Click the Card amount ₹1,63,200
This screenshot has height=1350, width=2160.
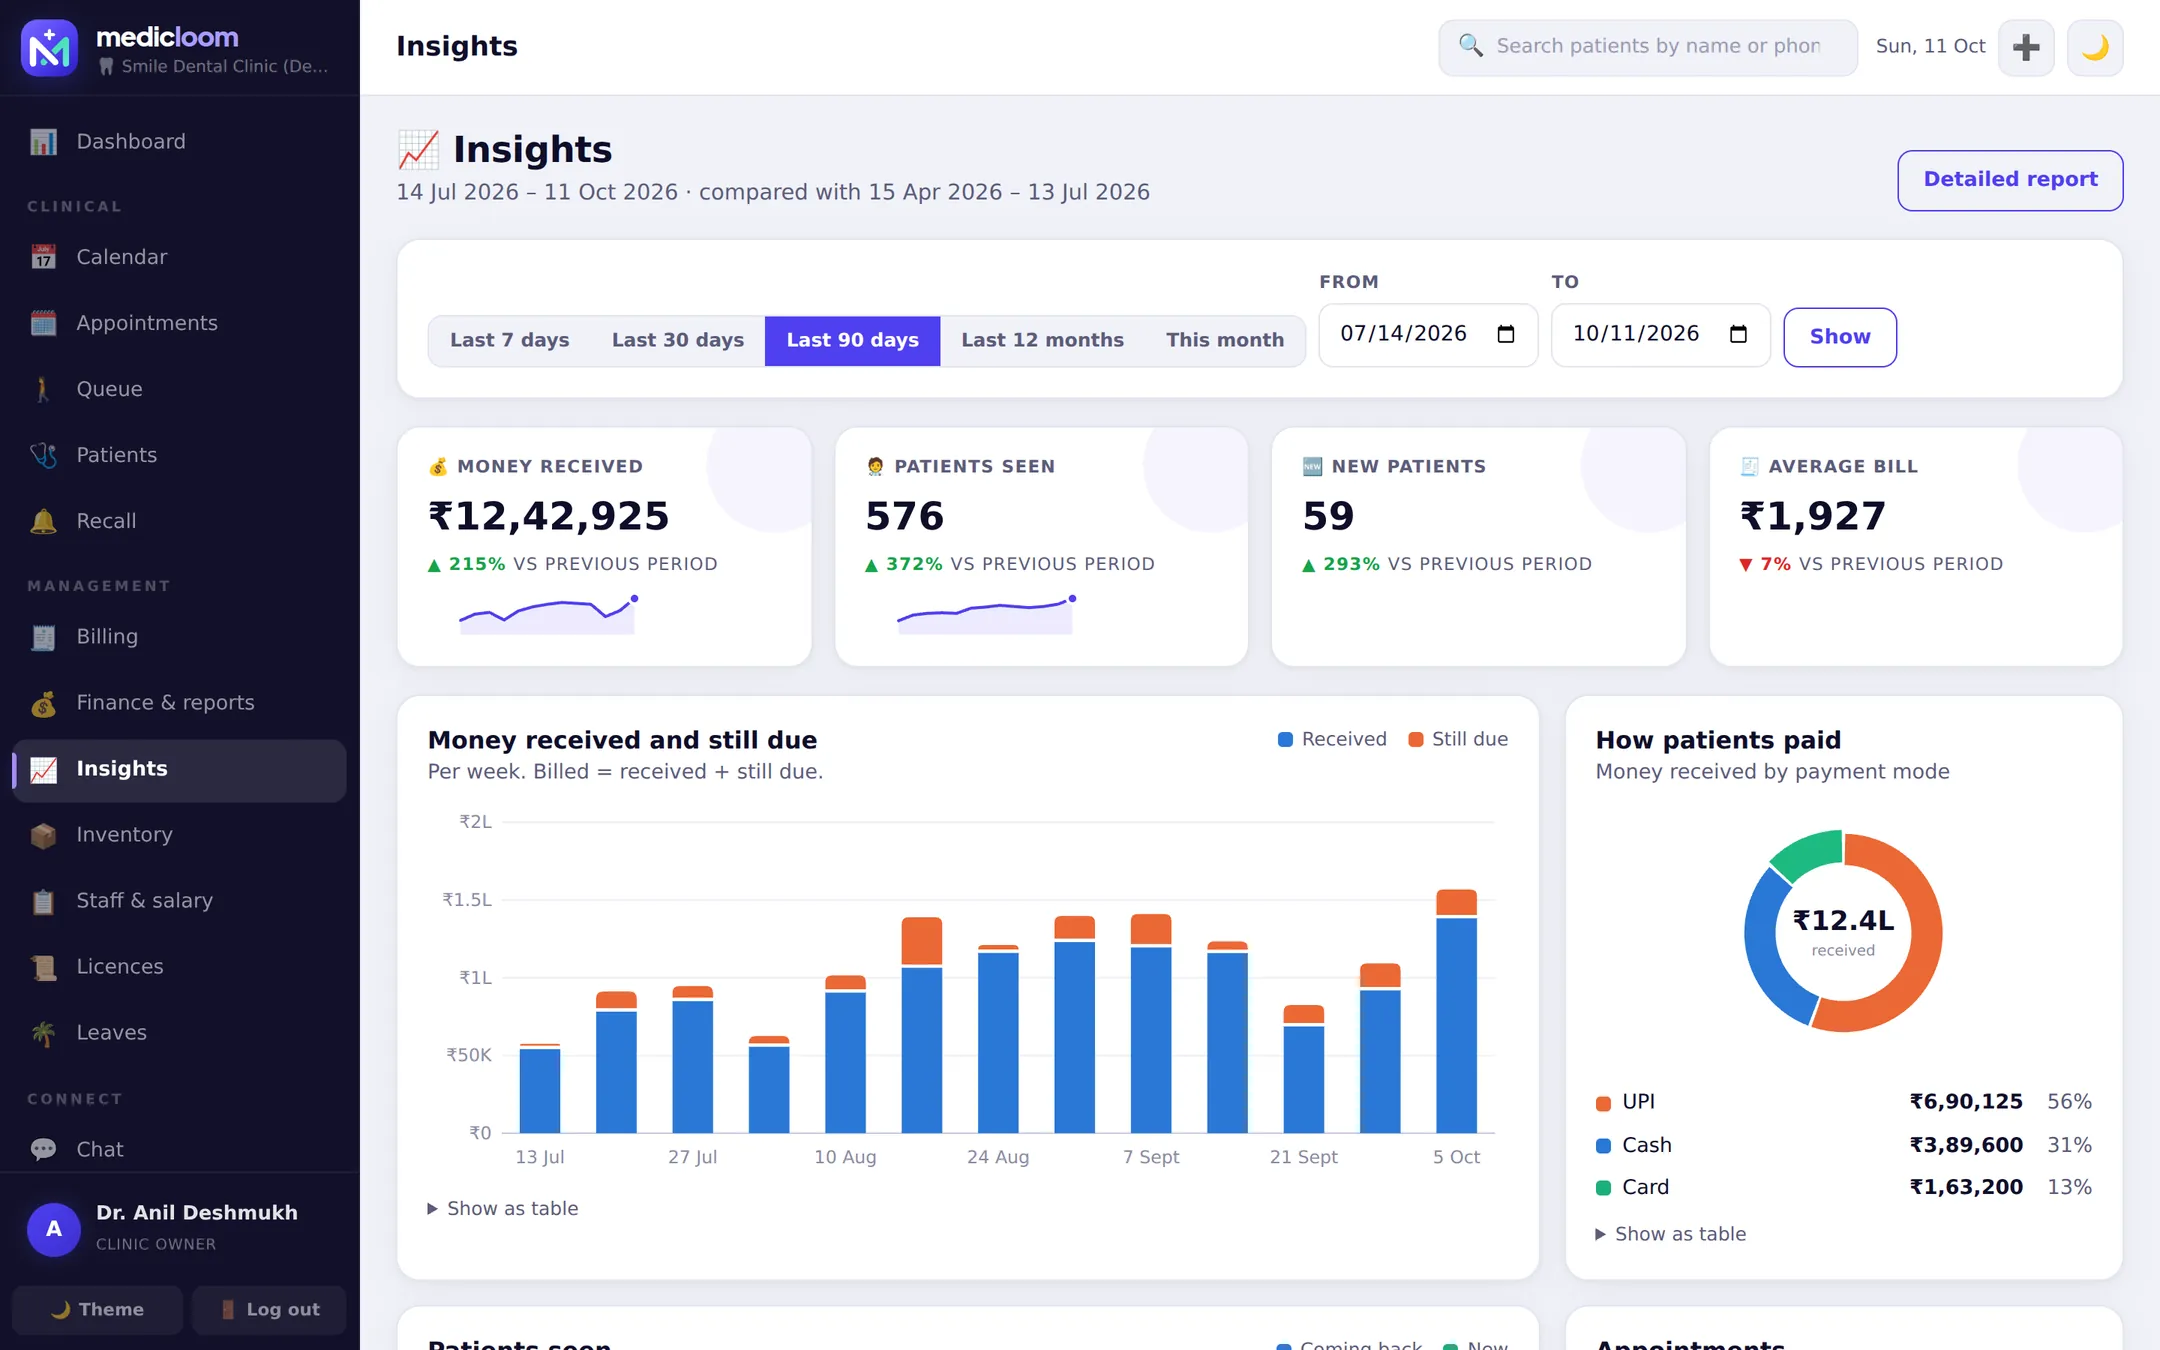tap(1966, 1187)
